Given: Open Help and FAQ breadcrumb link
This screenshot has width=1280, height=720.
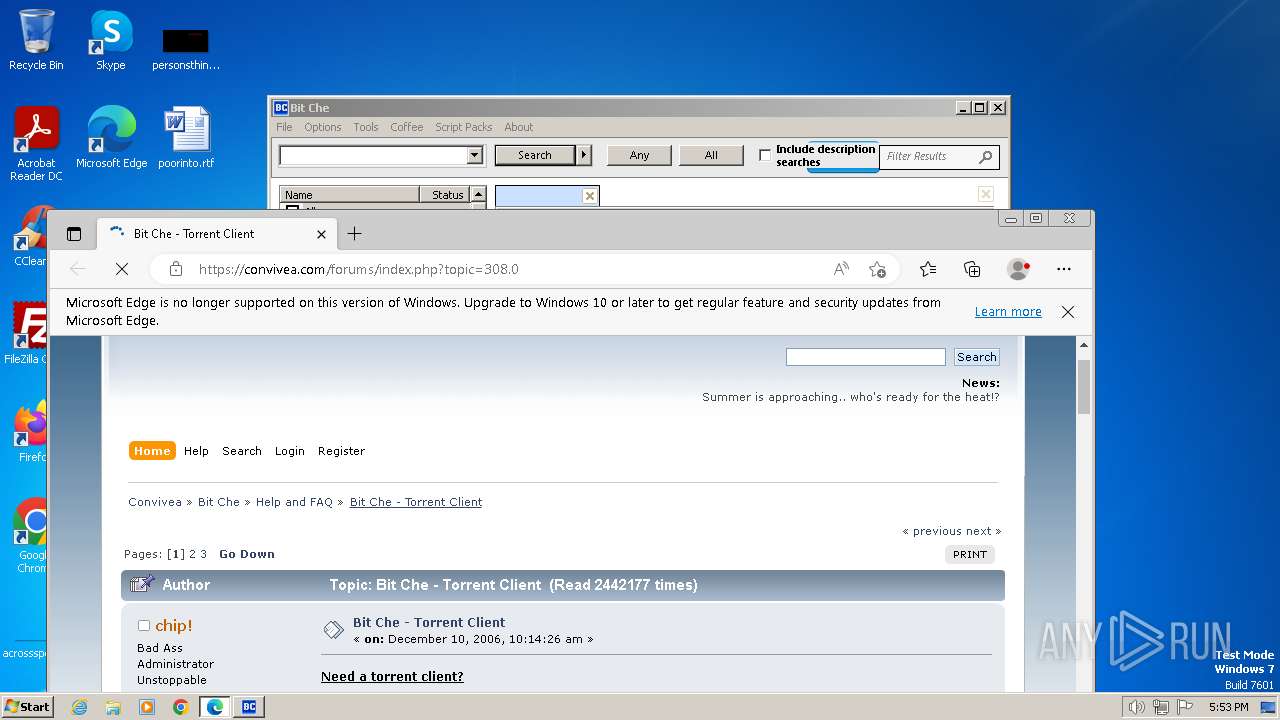Looking at the screenshot, I should (x=294, y=502).
